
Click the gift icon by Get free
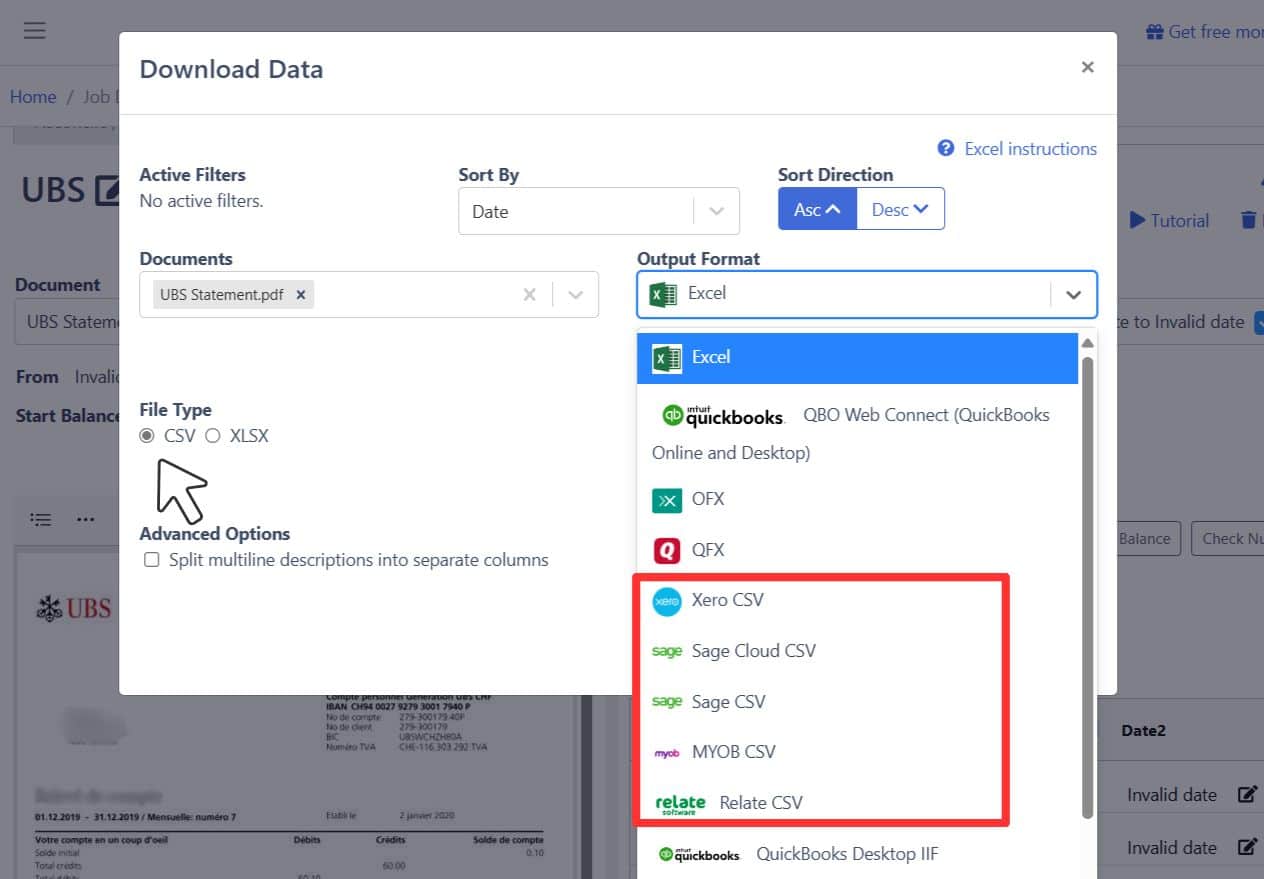(x=1155, y=32)
